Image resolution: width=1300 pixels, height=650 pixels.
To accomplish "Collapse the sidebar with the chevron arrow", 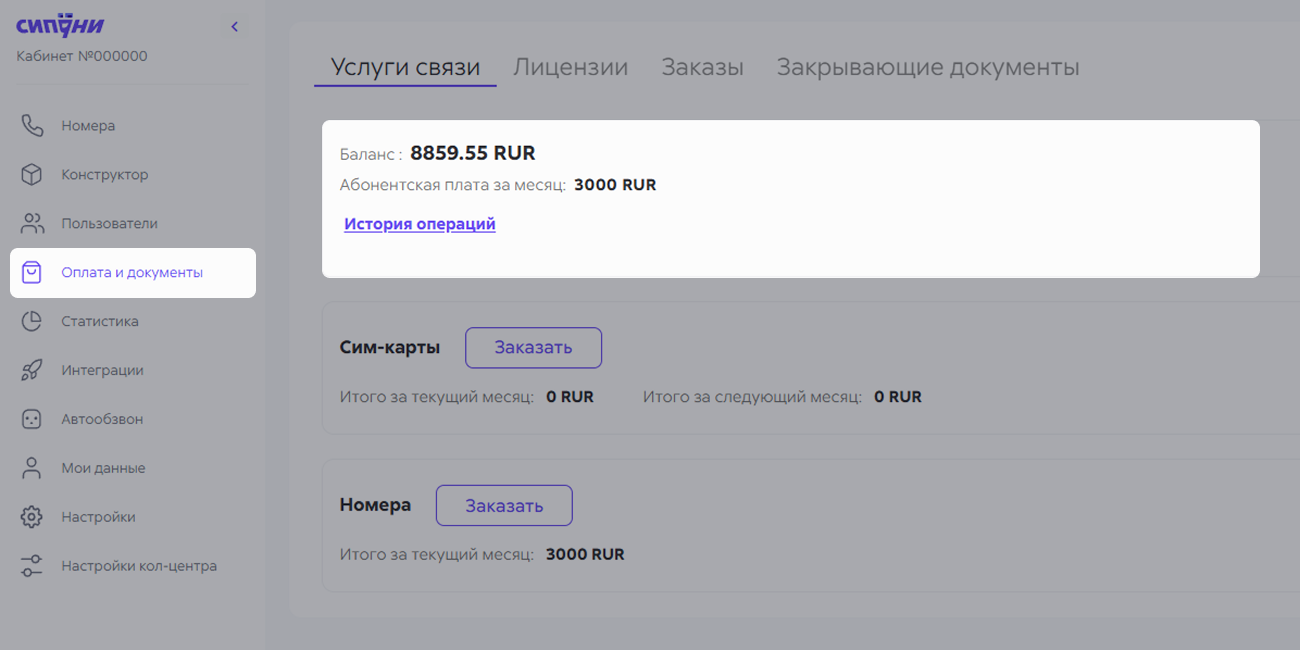I will click(x=235, y=27).
